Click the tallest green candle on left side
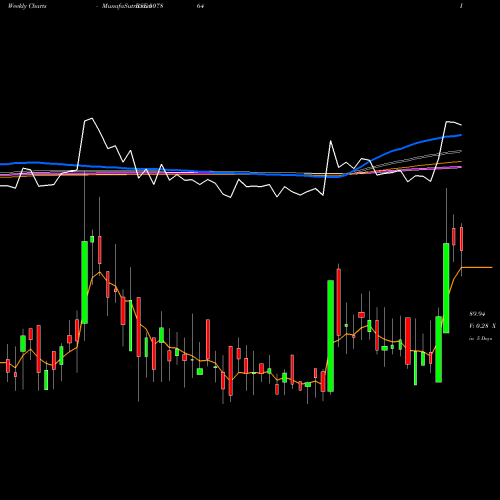 (85, 282)
